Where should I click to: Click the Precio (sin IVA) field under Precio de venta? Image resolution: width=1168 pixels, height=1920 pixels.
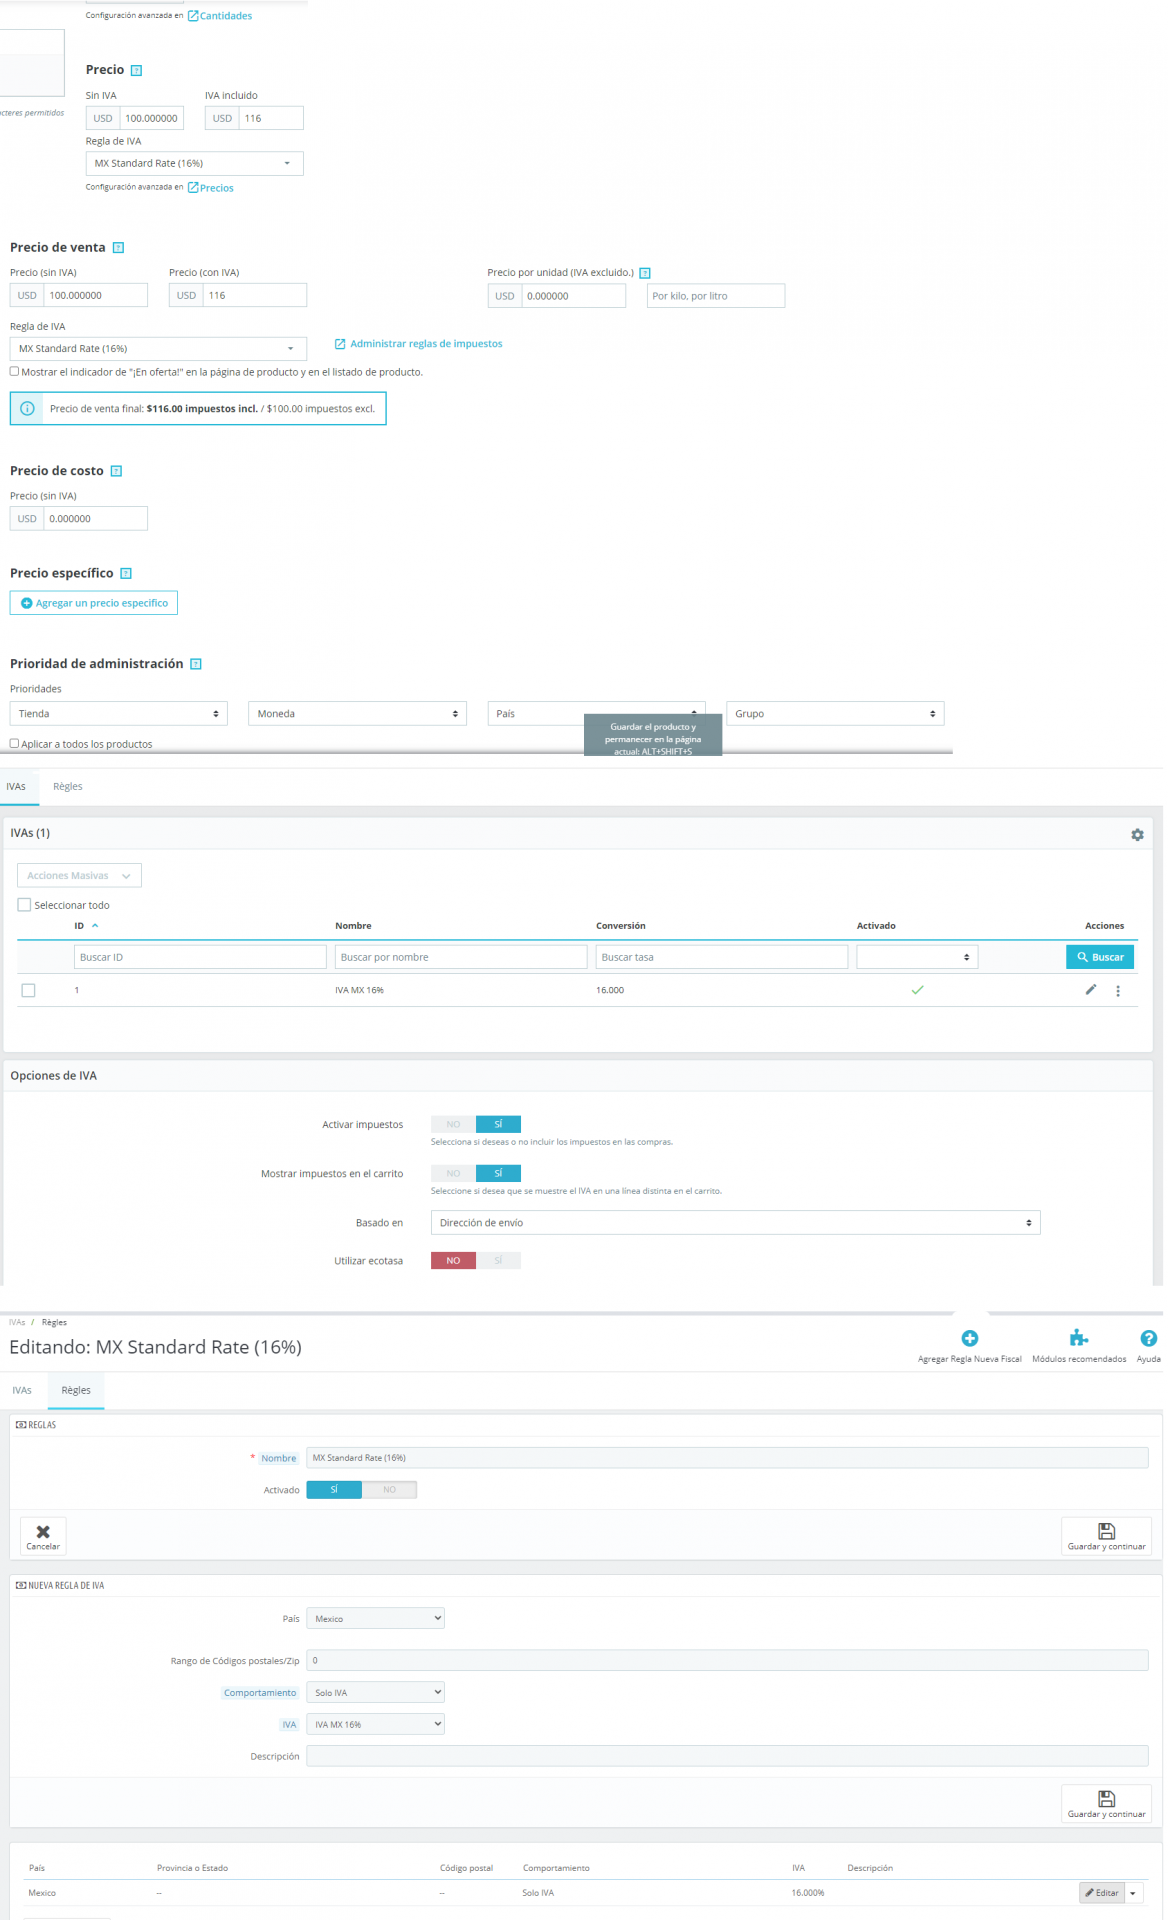point(95,295)
